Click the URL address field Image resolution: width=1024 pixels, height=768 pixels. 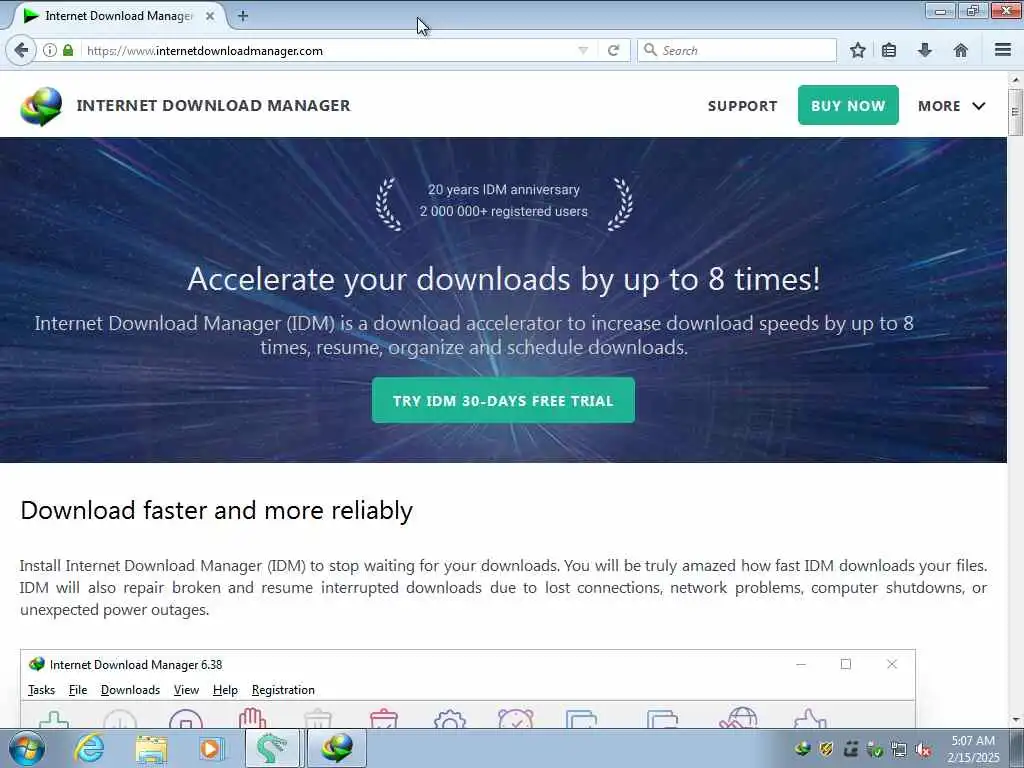[x=330, y=50]
